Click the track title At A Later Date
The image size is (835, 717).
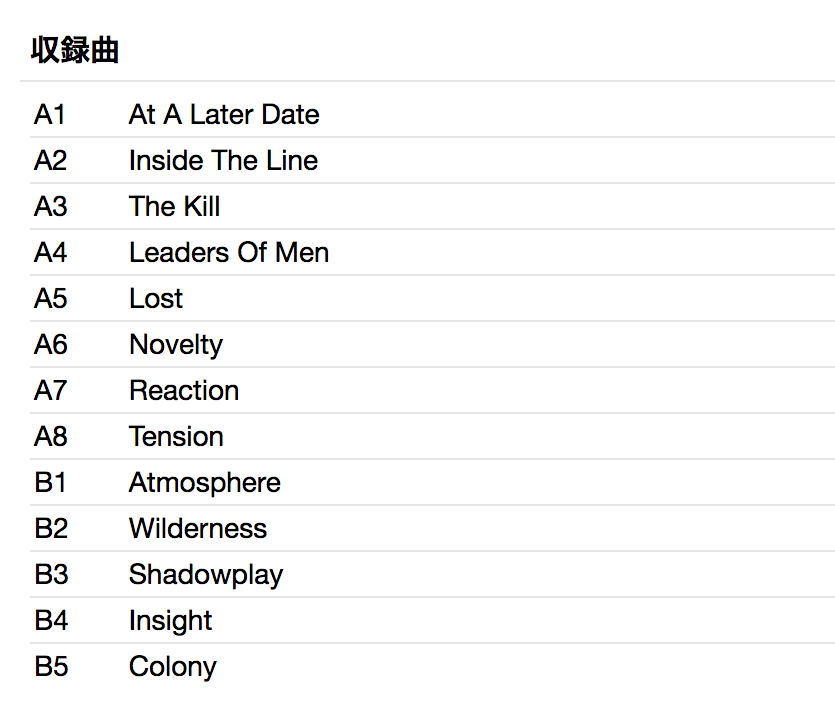click(x=224, y=115)
